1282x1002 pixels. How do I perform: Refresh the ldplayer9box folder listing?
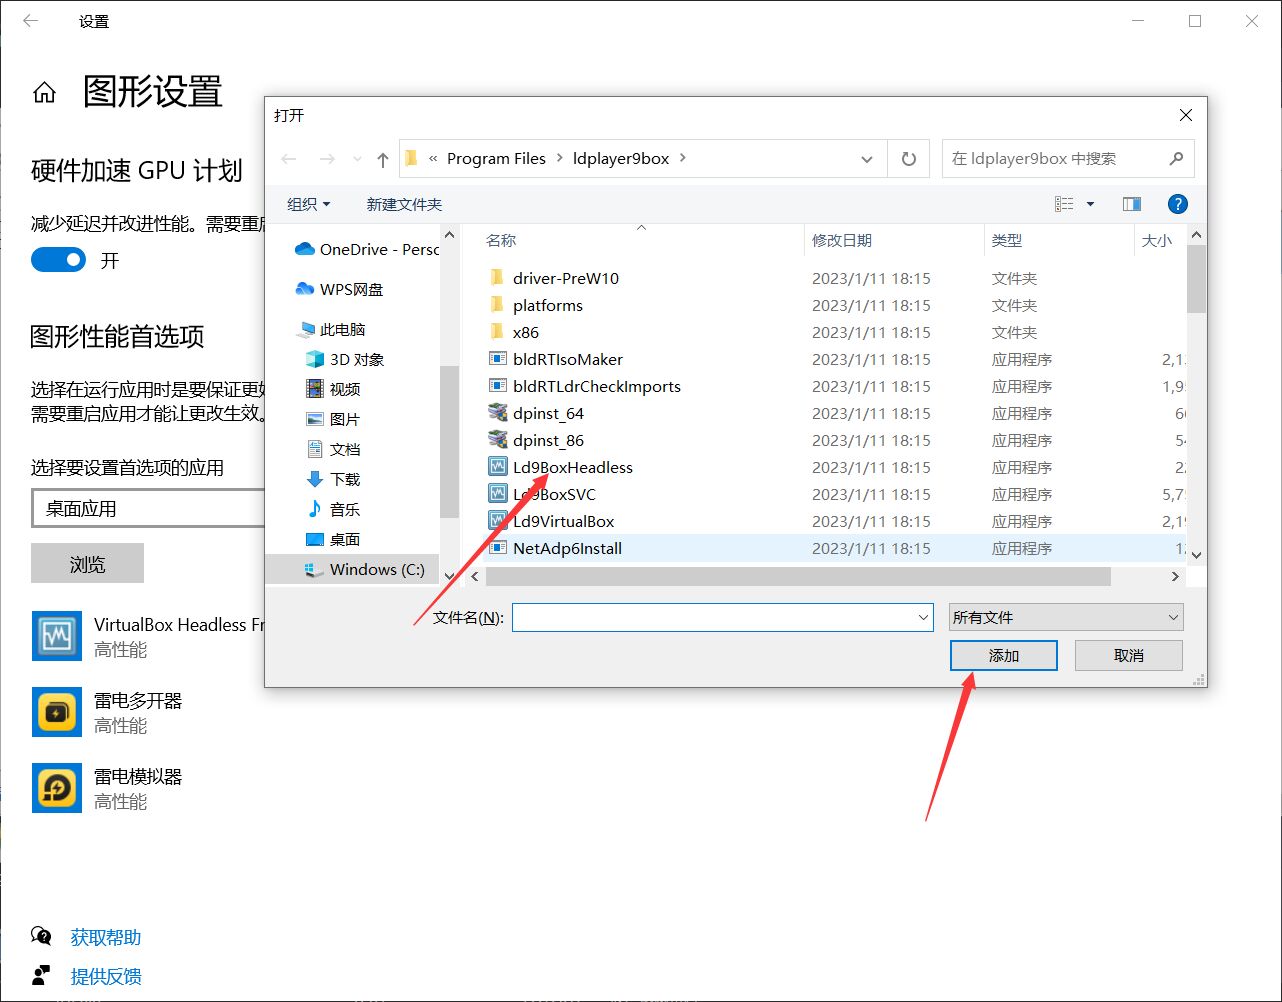click(908, 159)
